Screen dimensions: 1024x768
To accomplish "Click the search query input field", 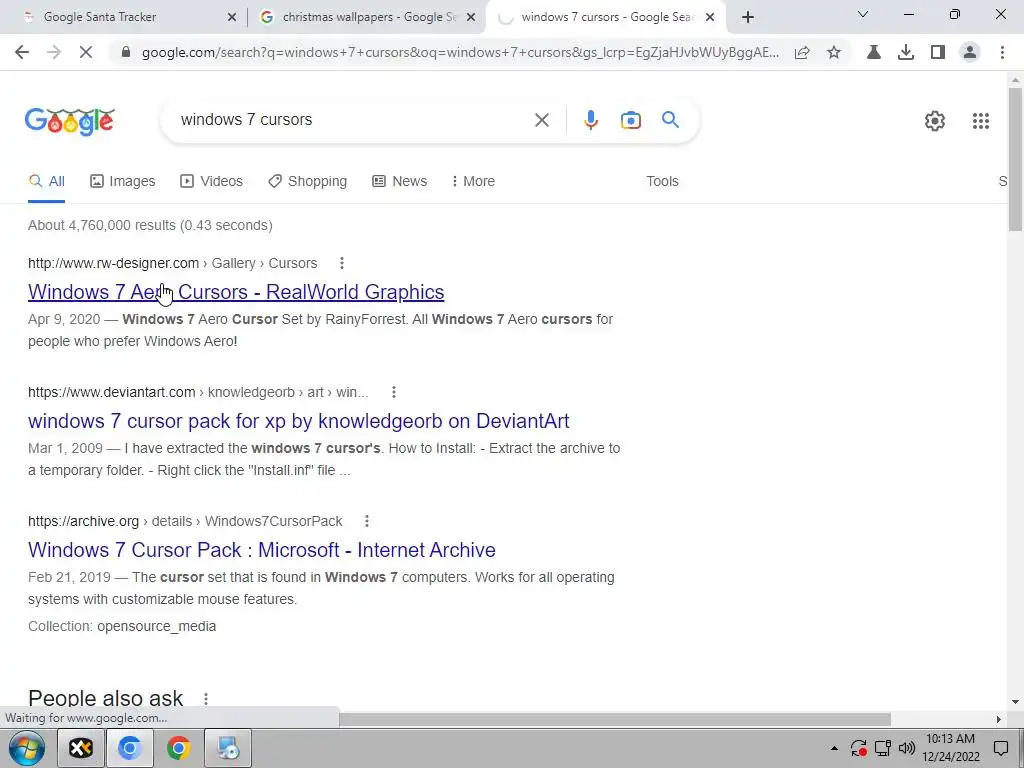I will click(x=353, y=120).
